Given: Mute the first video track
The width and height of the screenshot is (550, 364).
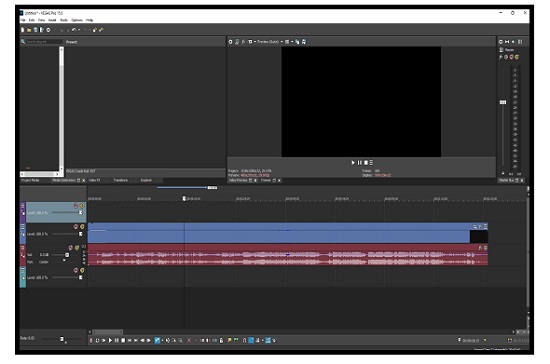Looking at the screenshot, I should pyautogui.click(x=76, y=205).
